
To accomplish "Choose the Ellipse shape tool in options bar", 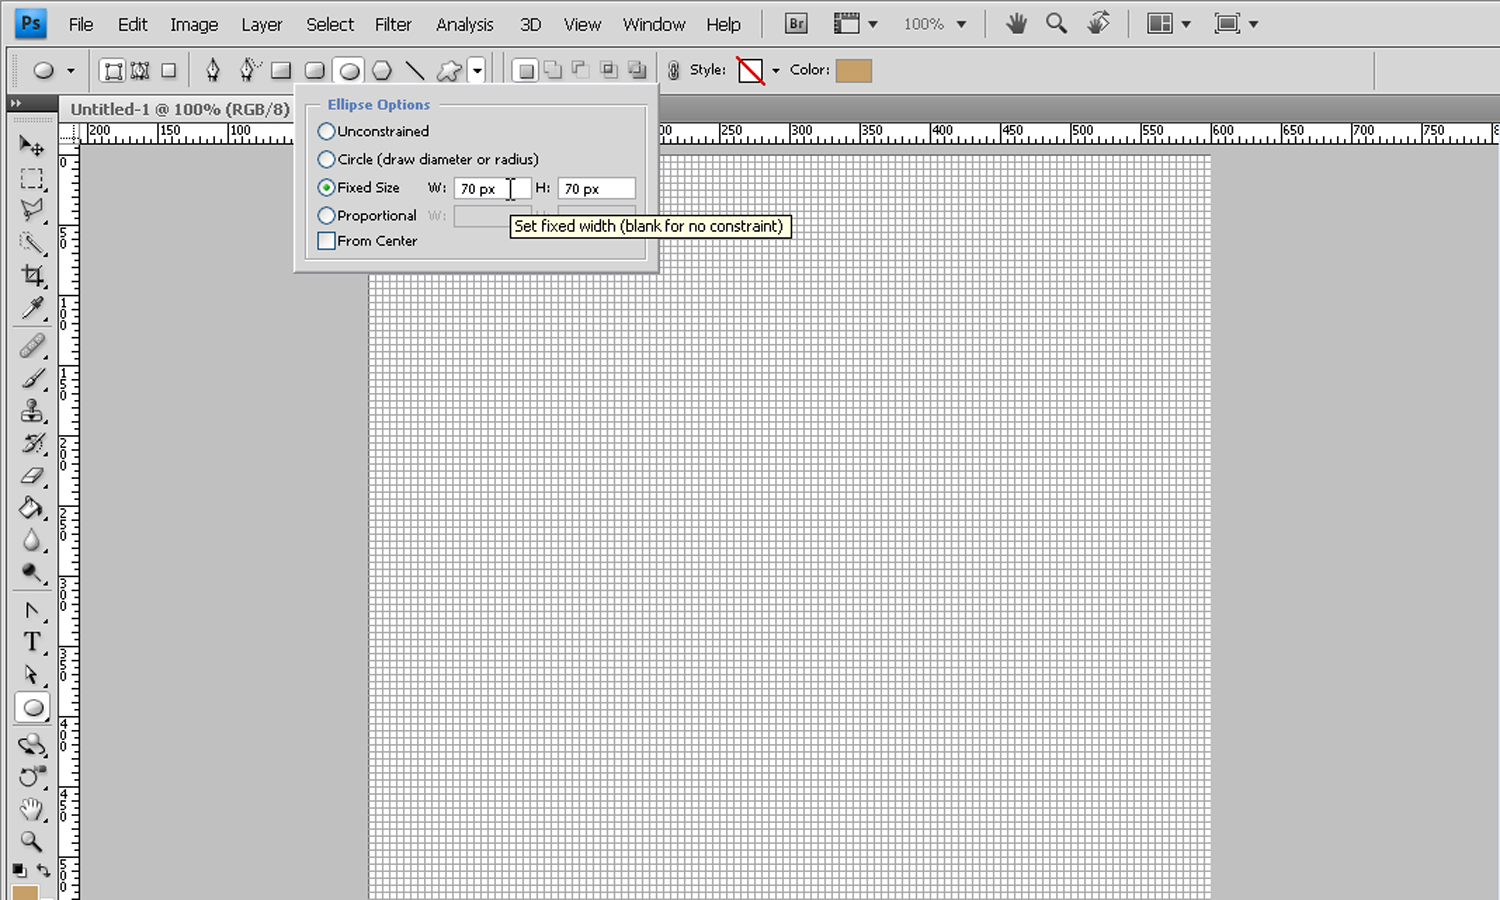I will 349,70.
